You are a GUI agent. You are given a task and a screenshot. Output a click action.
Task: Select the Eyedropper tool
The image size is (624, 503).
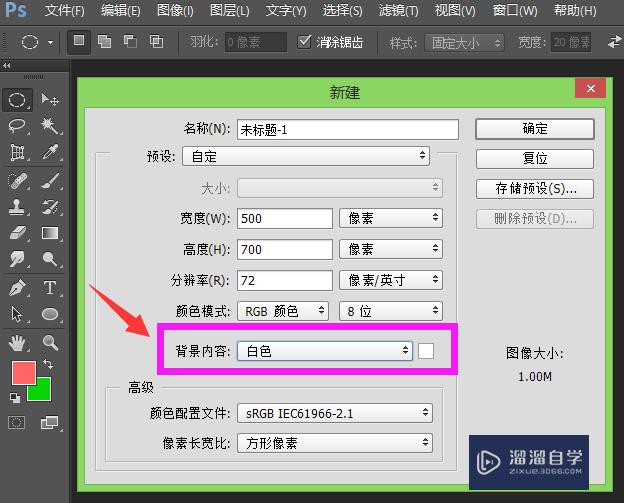(x=50, y=152)
